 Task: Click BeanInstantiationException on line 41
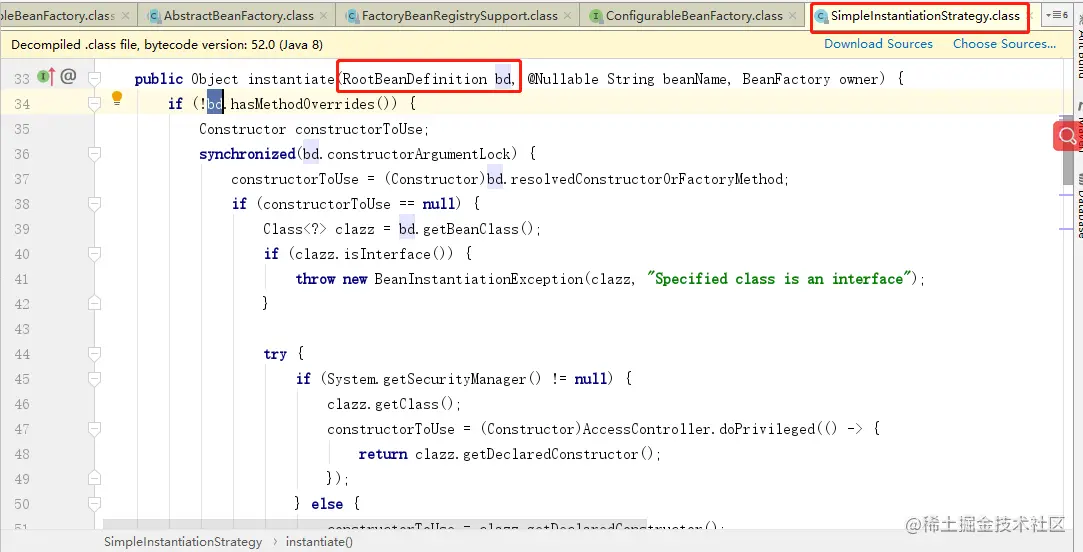(x=479, y=279)
